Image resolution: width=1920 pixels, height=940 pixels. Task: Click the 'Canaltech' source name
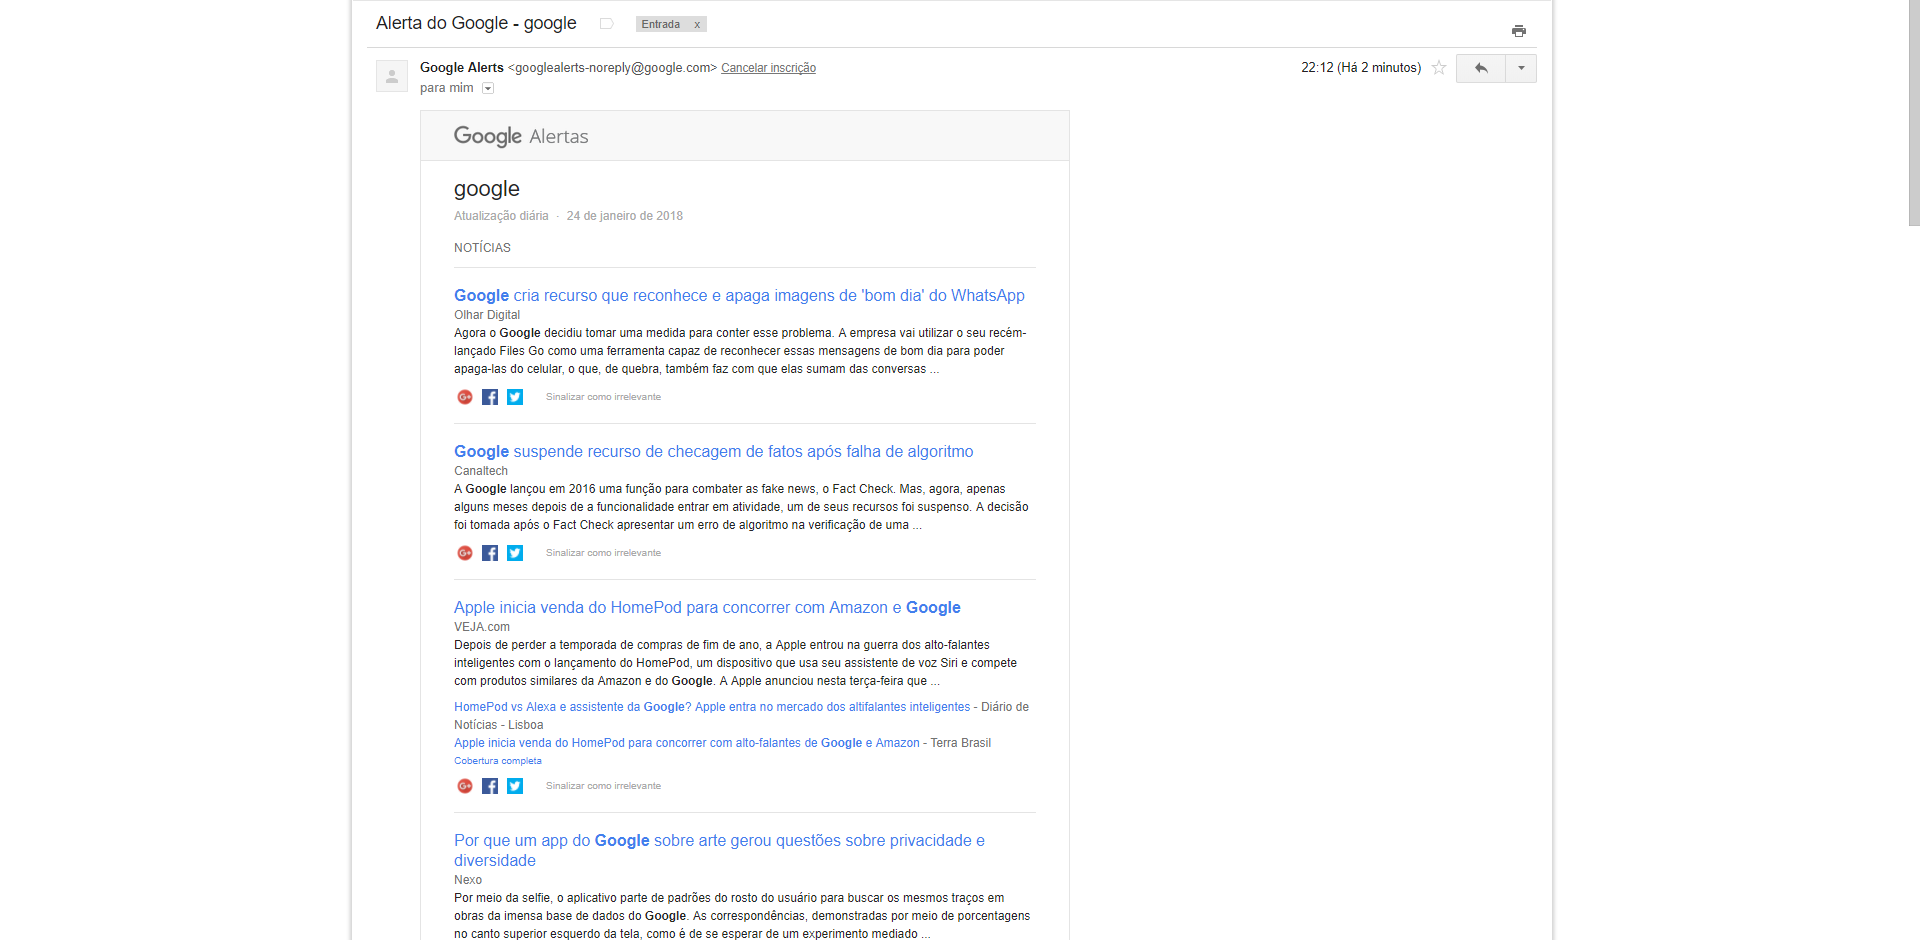[x=481, y=471]
